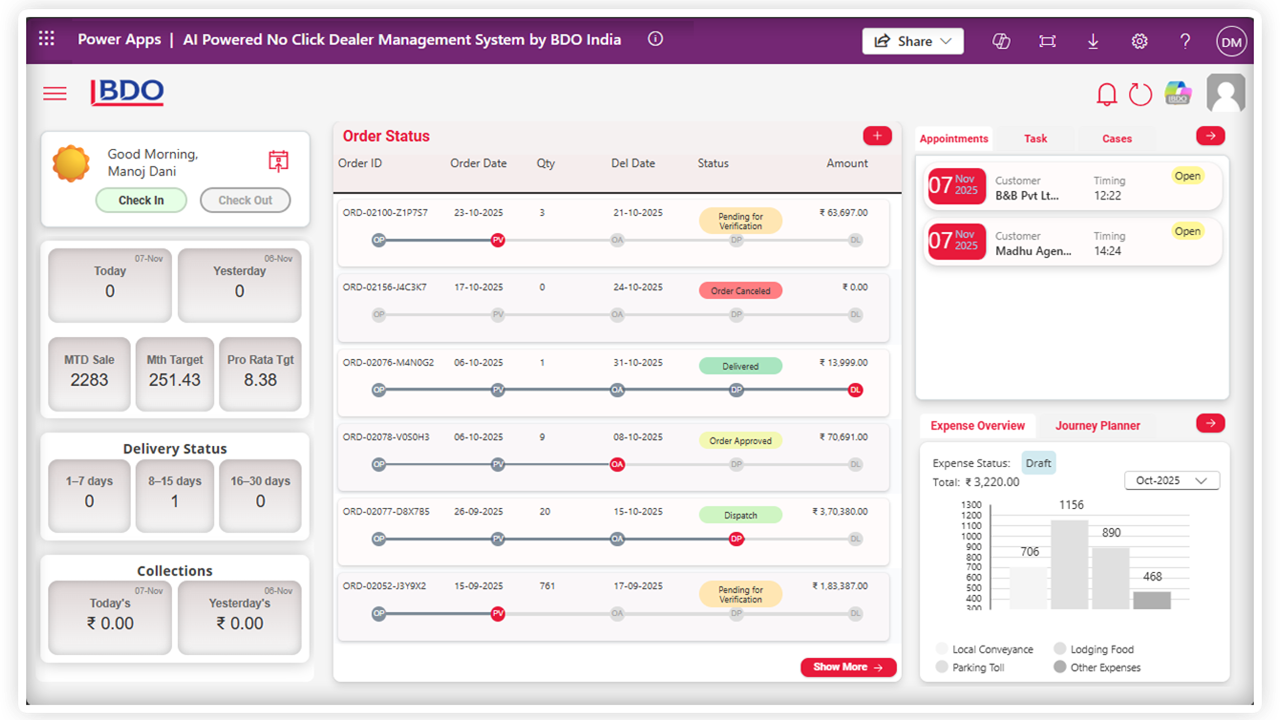Click the download icon in header
This screenshot has width=1280, height=720.
(x=1093, y=41)
